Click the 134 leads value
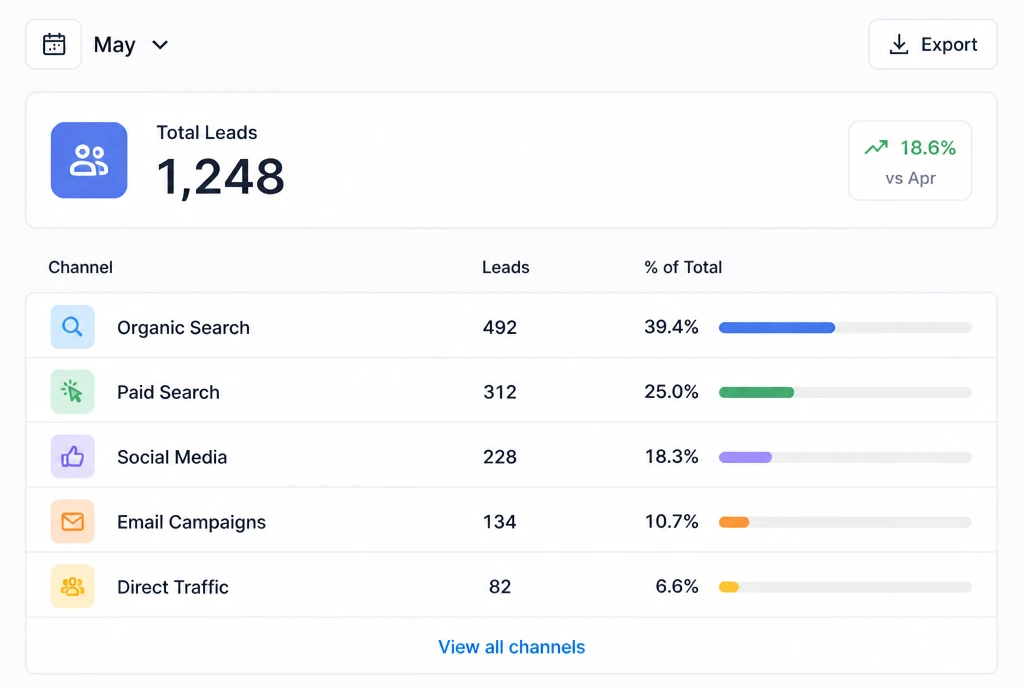The width and height of the screenshot is (1024, 688). pos(500,522)
